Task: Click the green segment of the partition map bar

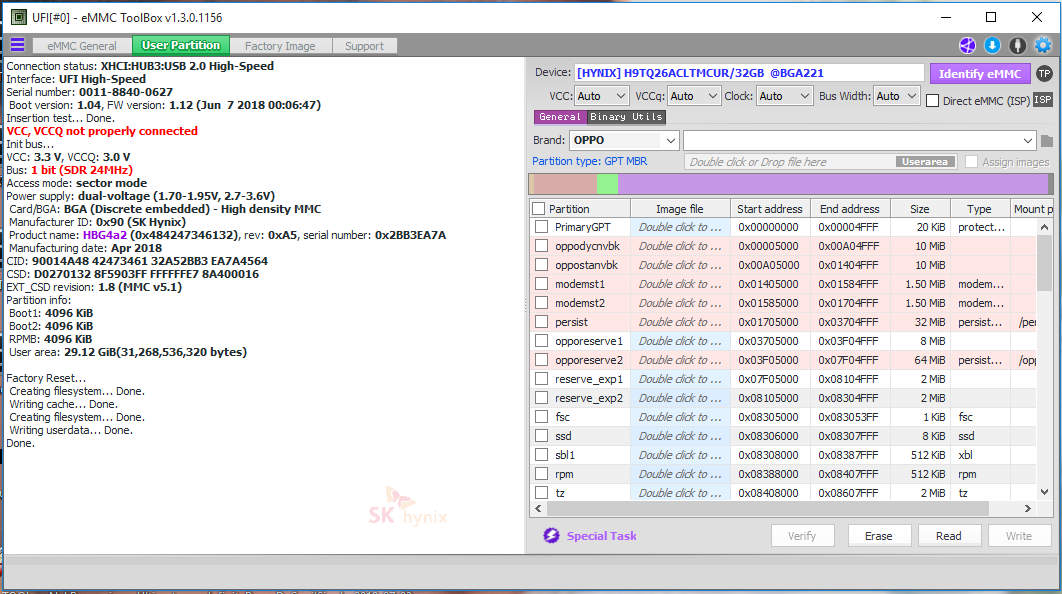Action: point(608,184)
